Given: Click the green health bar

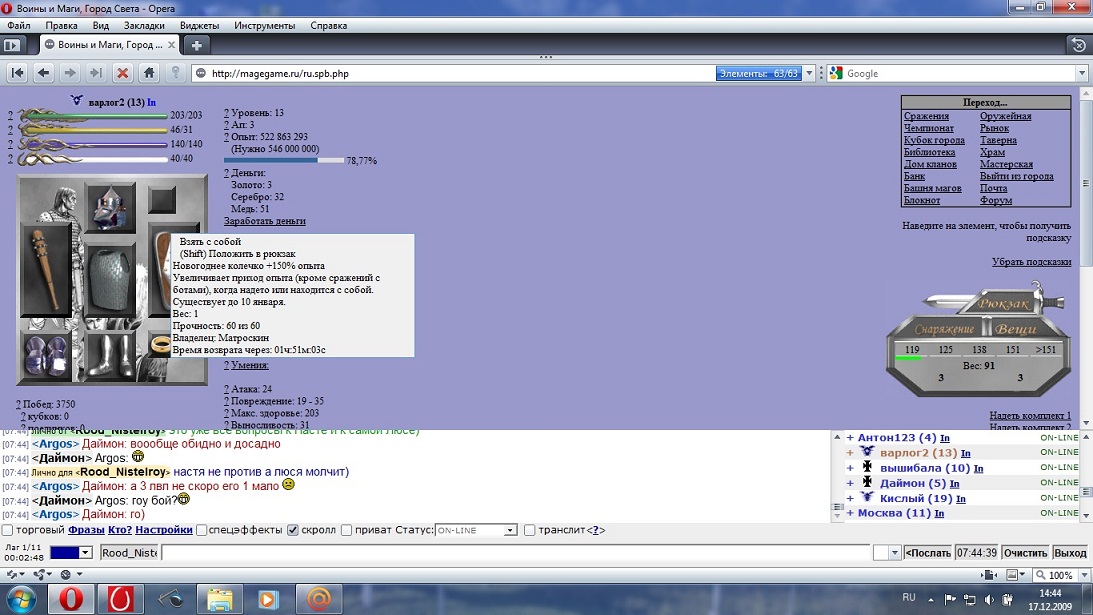Looking at the screenshot, I should (93, 116).
